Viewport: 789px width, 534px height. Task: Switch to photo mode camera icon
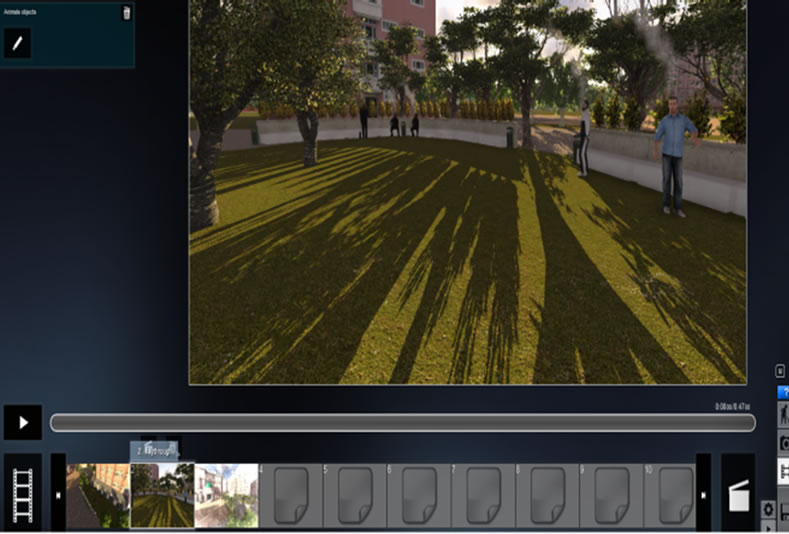(x=783, y=443)
